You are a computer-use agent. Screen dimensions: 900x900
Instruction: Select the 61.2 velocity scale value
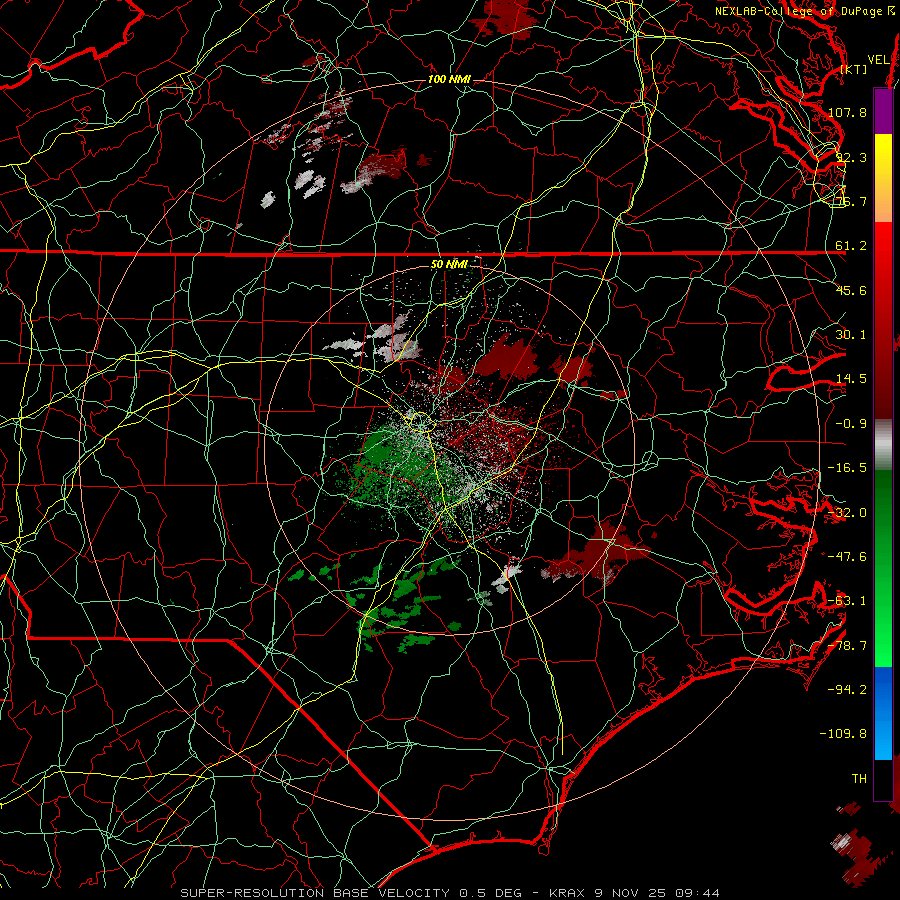851,246
